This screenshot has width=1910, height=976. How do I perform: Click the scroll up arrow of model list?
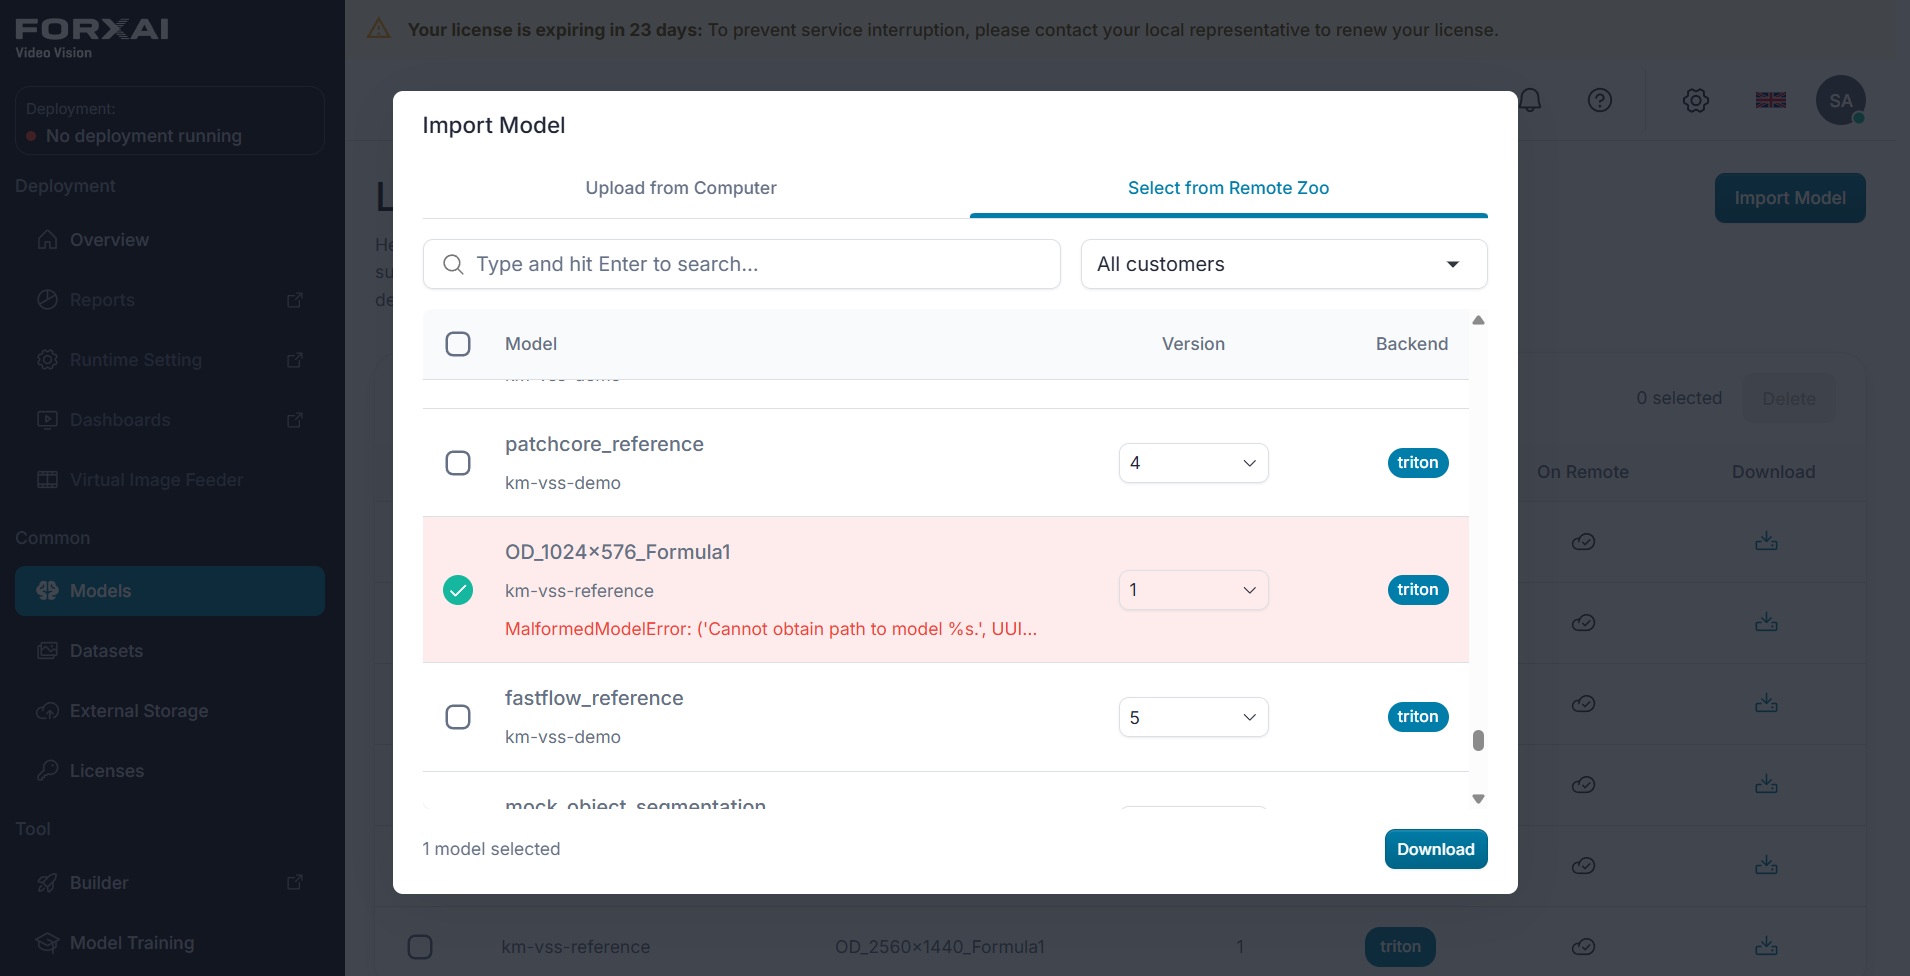(1478, 320)
